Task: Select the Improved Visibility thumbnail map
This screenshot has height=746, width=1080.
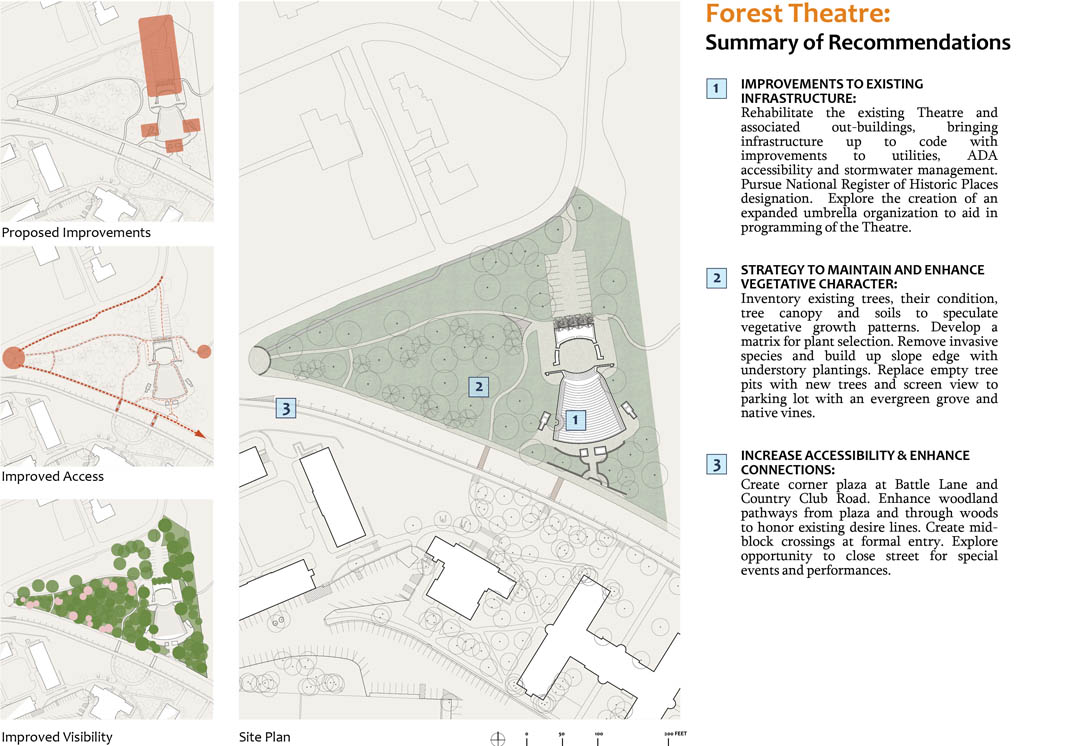Action: [x=107, y=610]
